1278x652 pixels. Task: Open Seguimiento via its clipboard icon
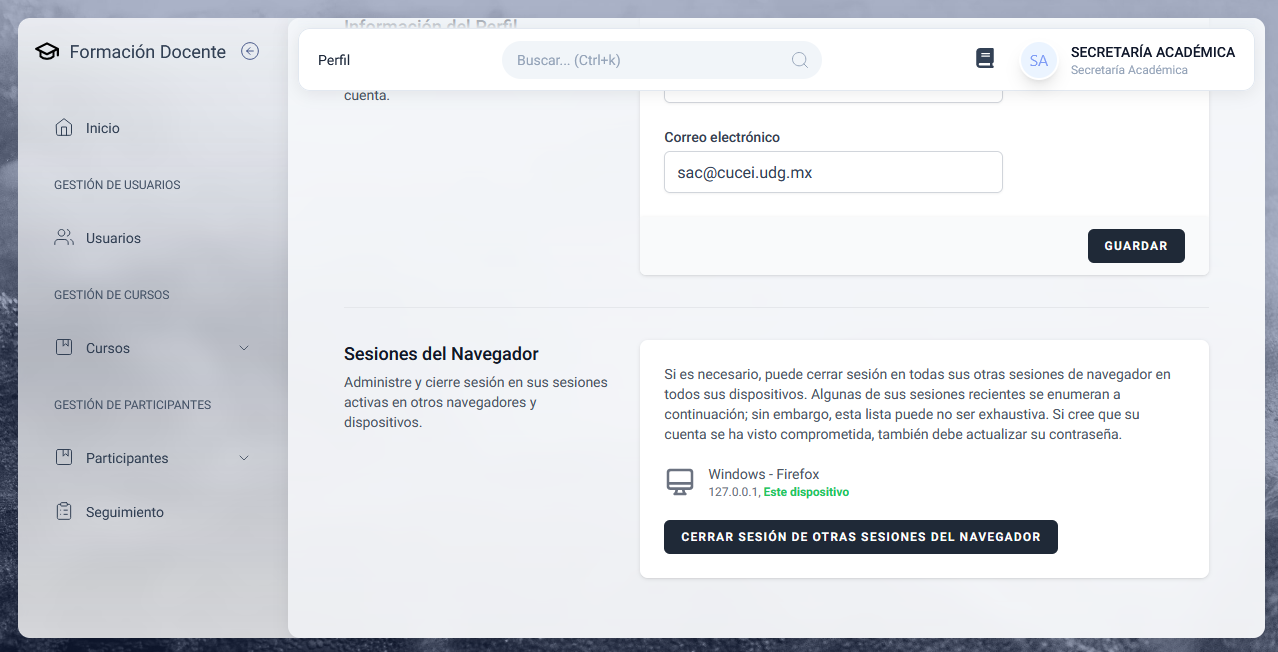click(64, 512)
